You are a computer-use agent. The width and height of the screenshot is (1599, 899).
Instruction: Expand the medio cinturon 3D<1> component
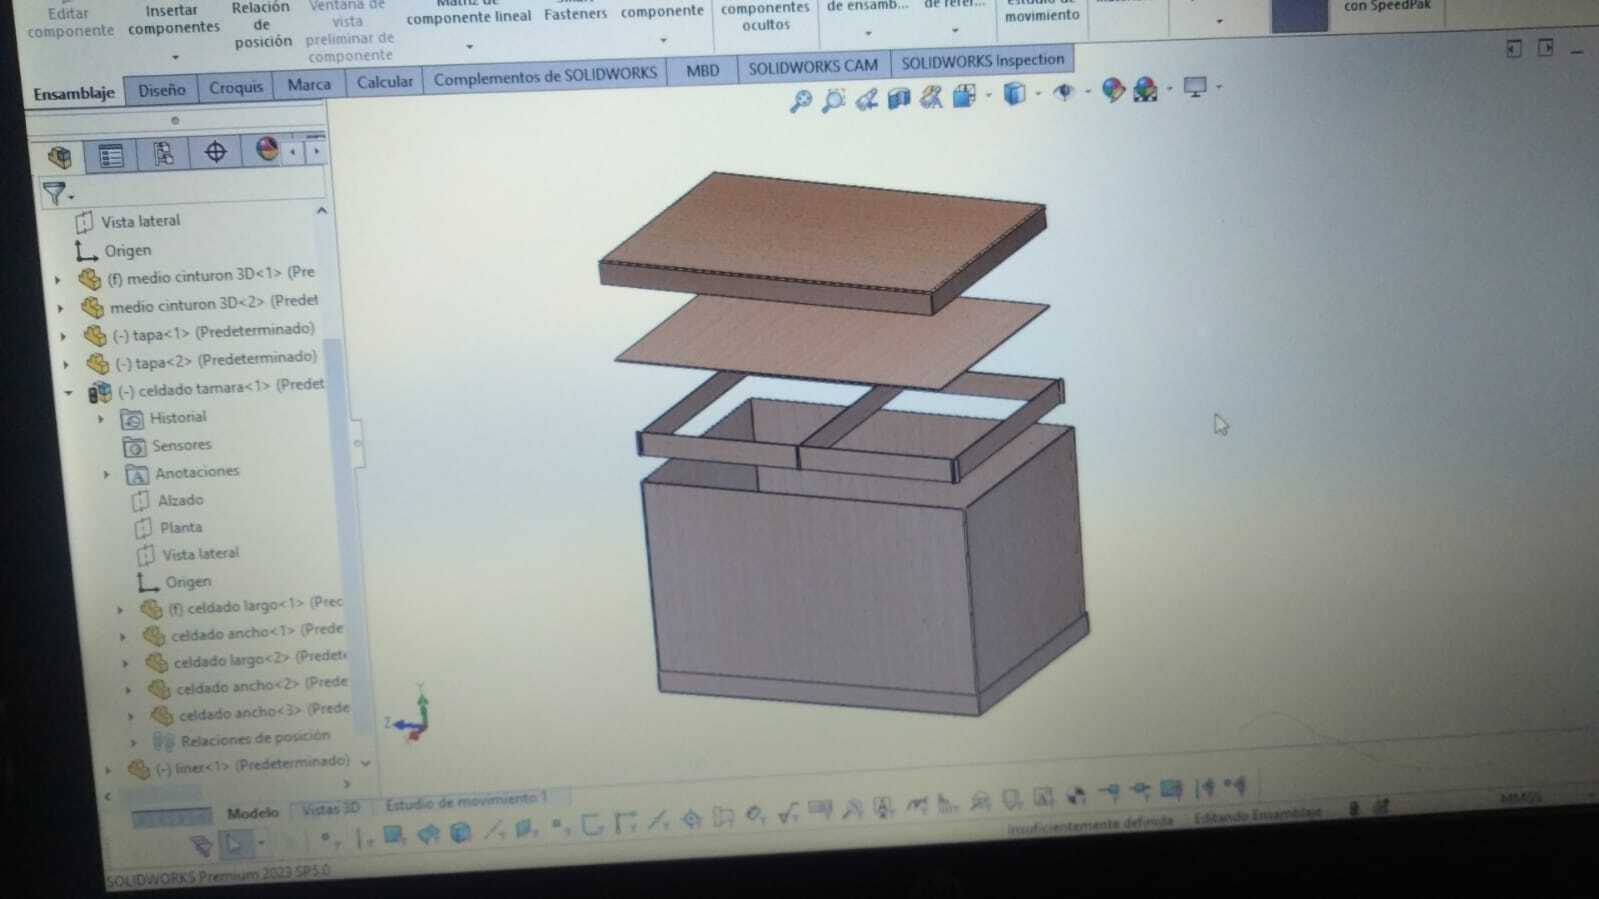[57, 279]
